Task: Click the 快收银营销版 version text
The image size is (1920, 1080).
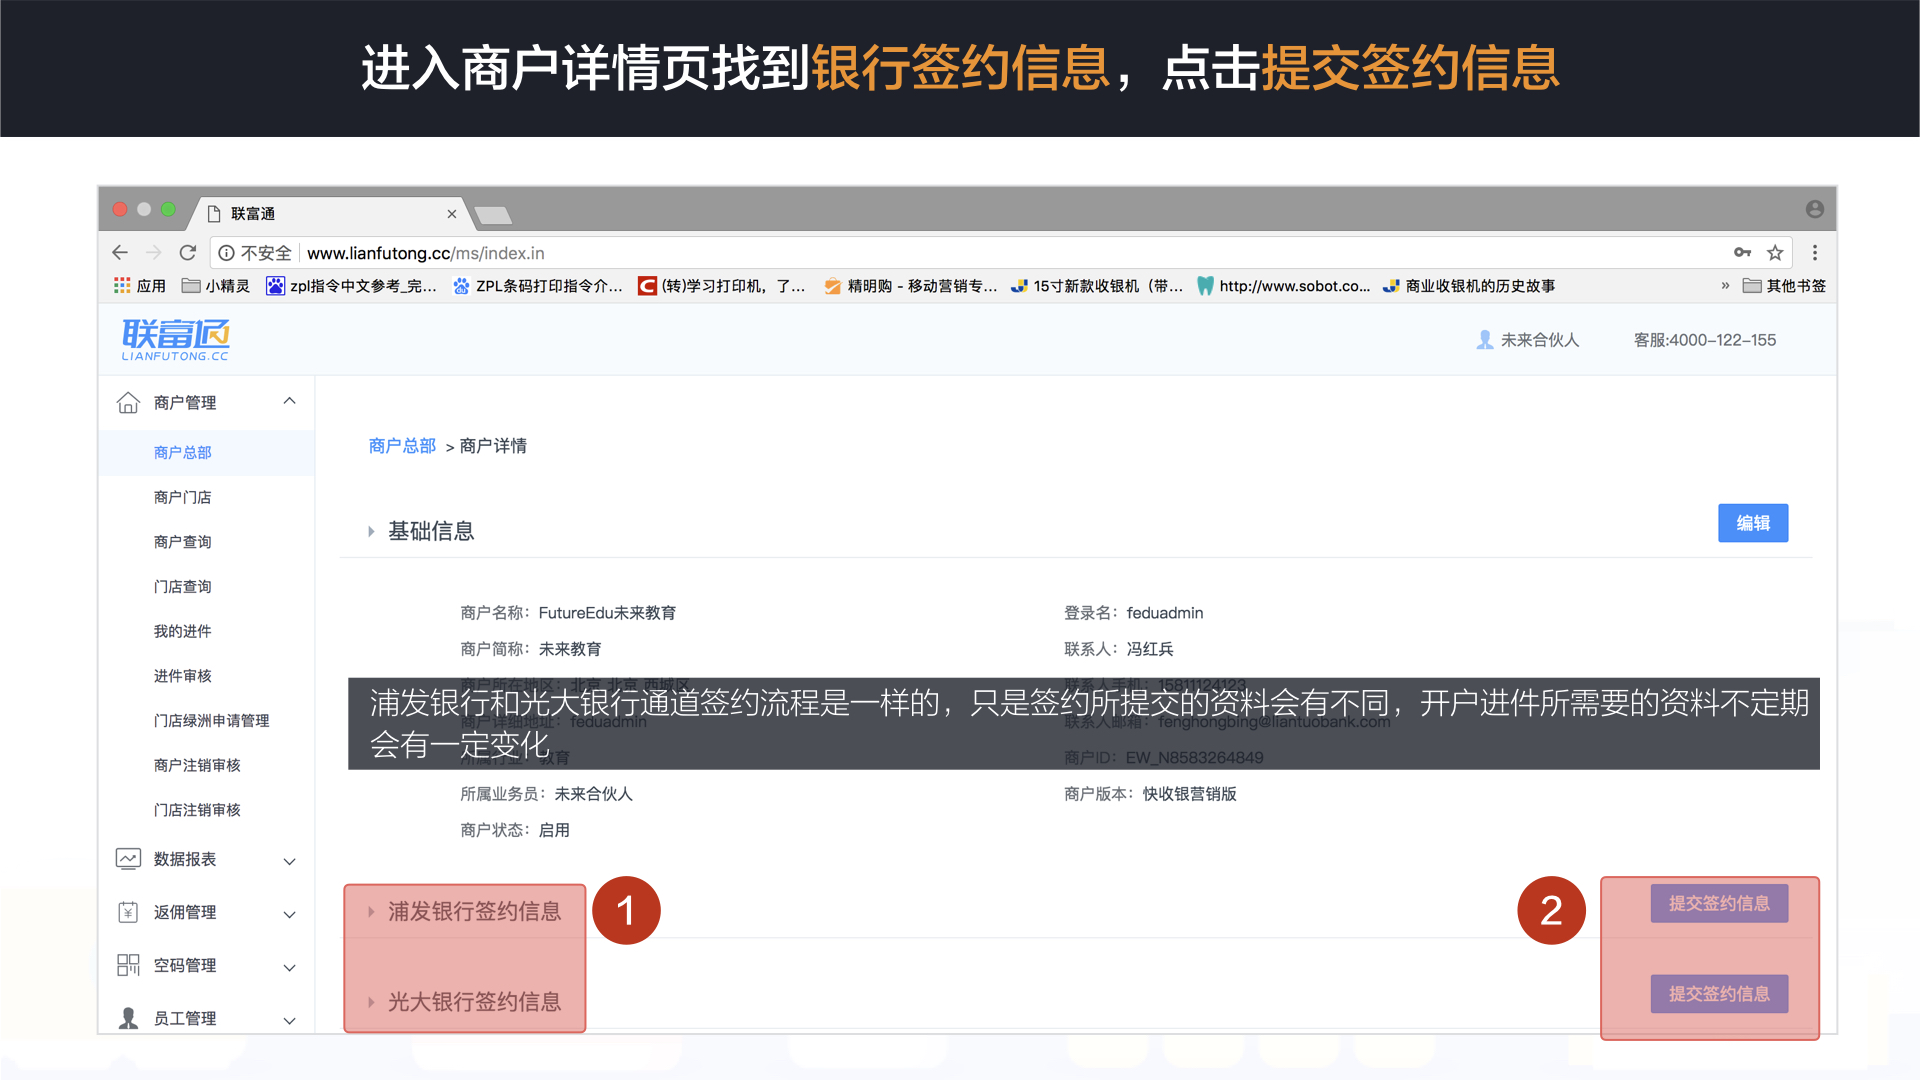Action: pyautogui.click(x=1189, y=794)
